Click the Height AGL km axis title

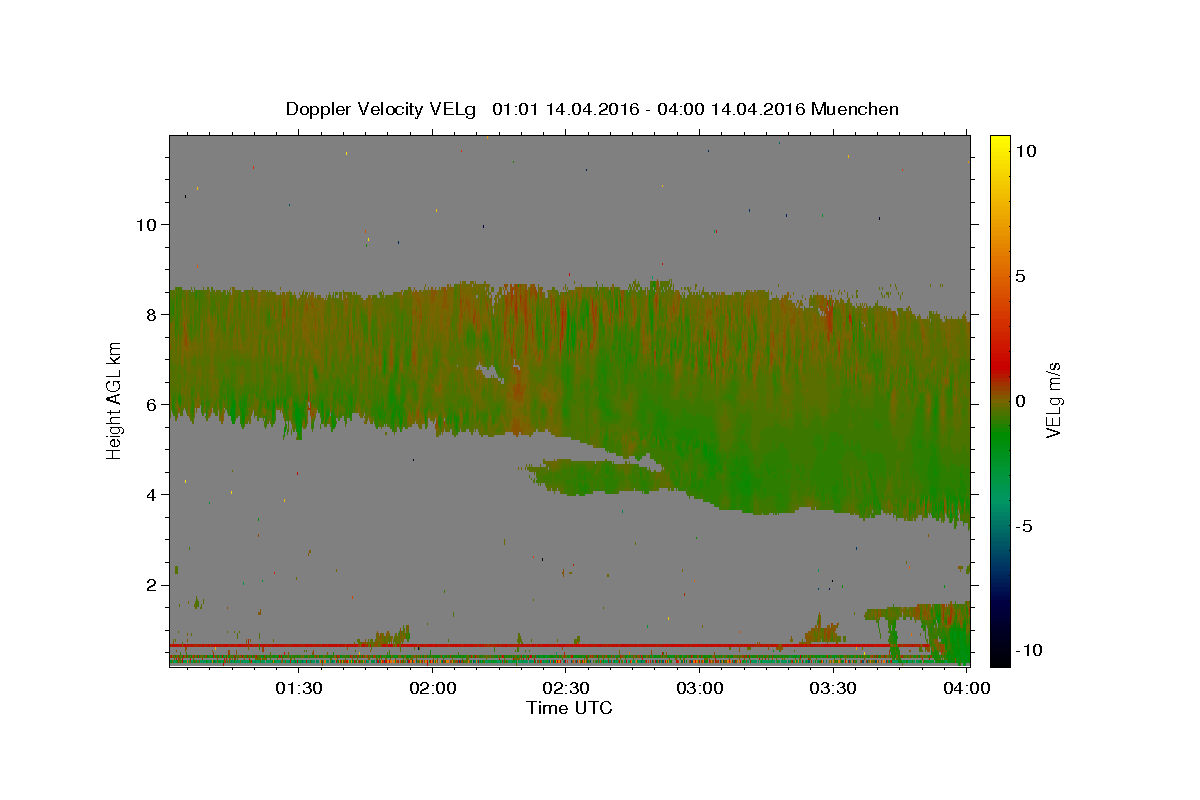[115, 400]
